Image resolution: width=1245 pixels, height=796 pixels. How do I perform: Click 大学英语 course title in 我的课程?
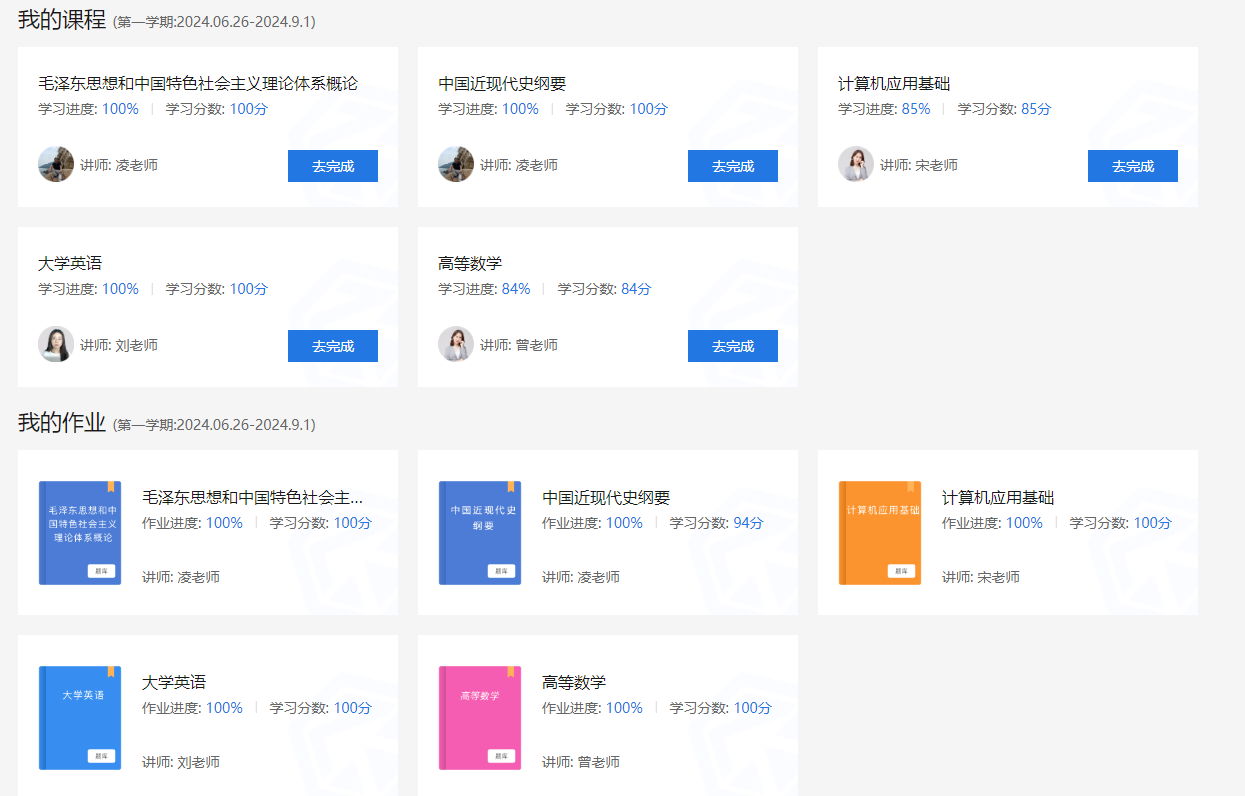(70, 264)
